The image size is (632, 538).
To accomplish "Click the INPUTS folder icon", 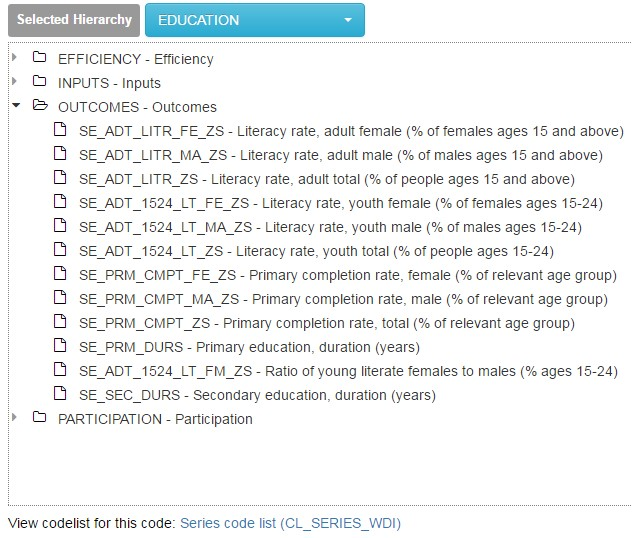I will click(40, 82).
